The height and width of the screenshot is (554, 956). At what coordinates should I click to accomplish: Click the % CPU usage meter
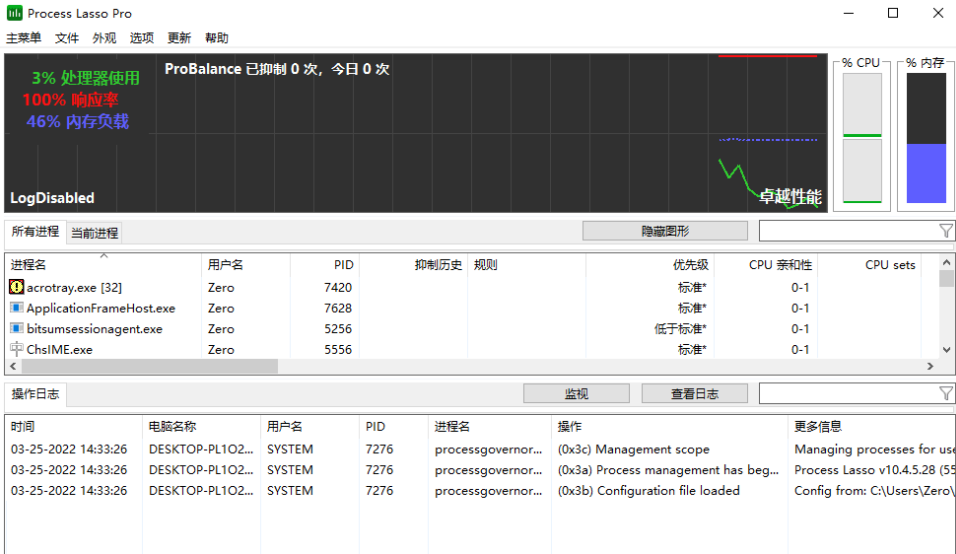point(862,138)
